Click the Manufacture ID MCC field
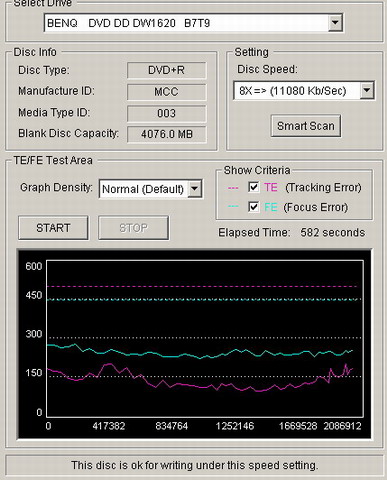 pyautogui.click(x=166, y=92)
